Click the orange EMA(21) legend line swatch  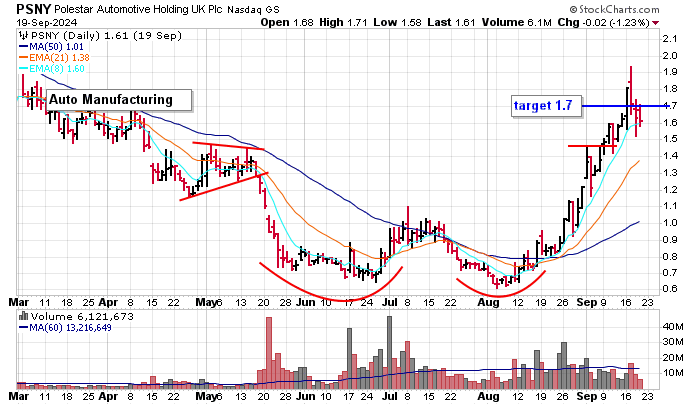coord(23,58)
